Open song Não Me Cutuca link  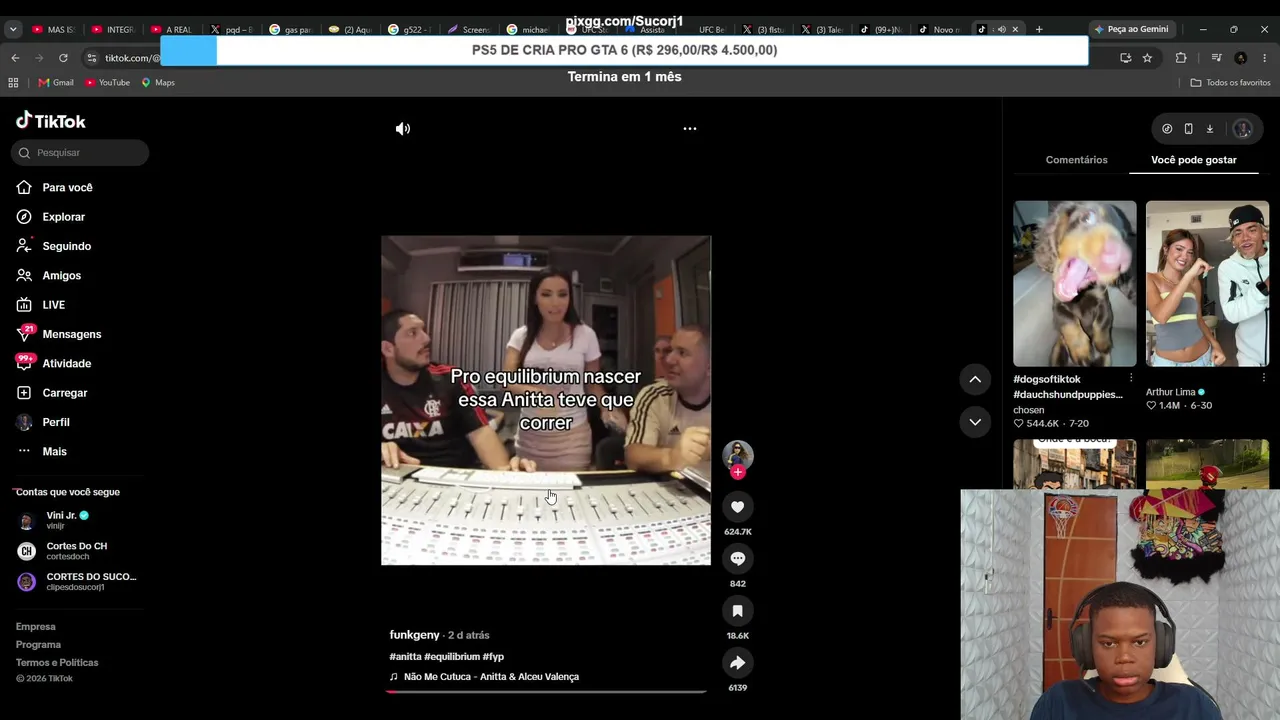click(485, 677)
